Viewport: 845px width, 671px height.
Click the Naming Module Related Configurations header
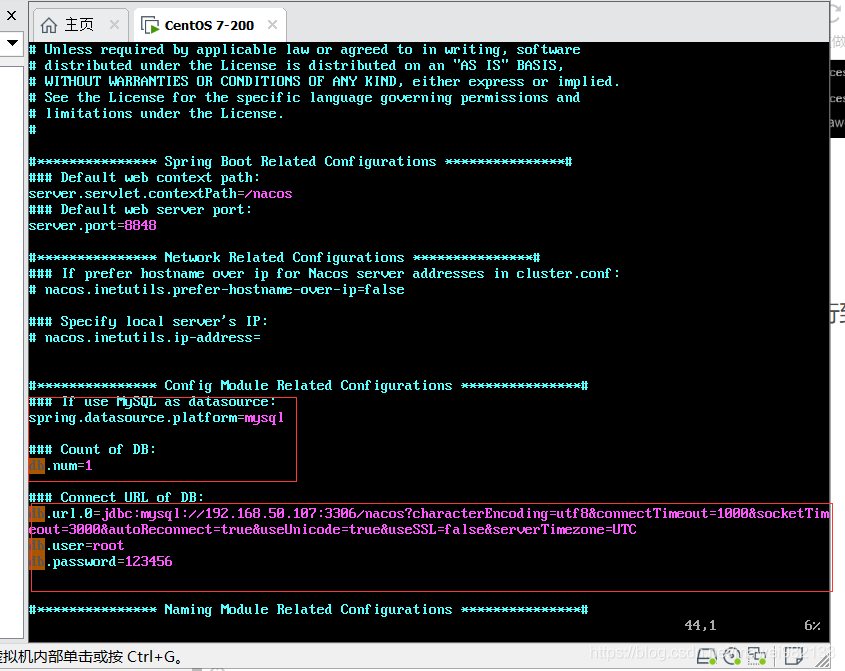[308, 610]
